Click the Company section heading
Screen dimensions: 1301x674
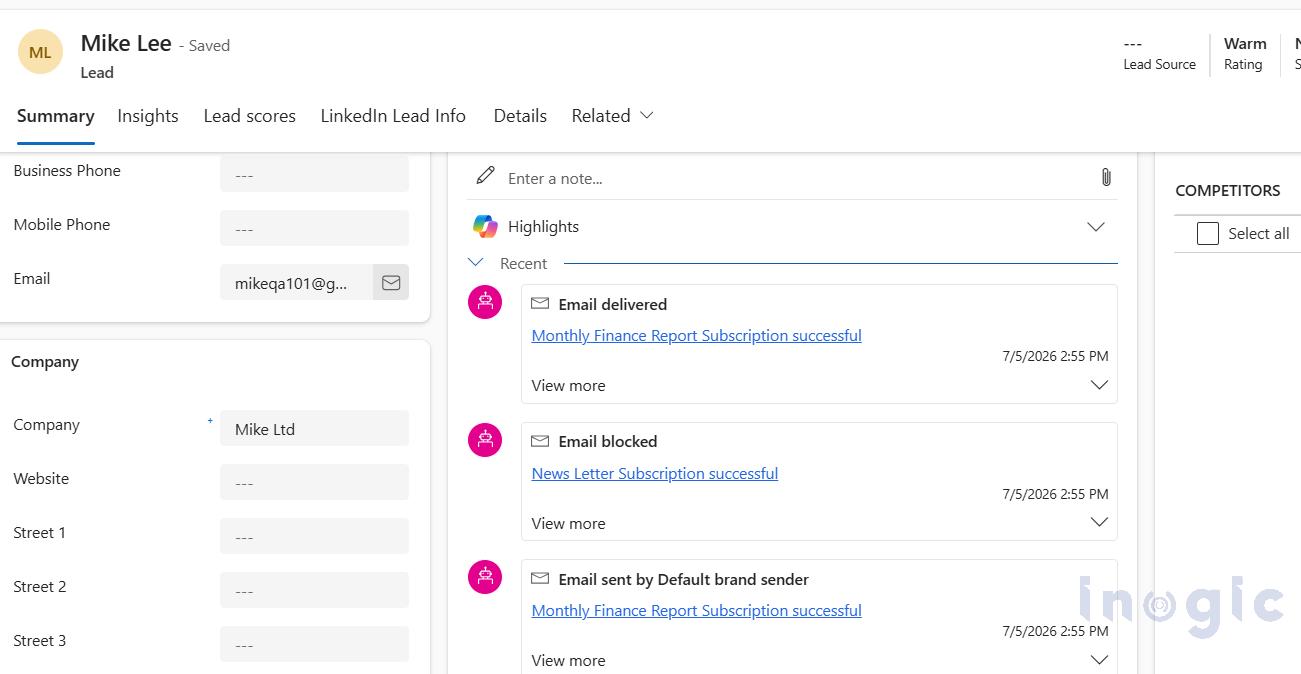coord(45,362)
